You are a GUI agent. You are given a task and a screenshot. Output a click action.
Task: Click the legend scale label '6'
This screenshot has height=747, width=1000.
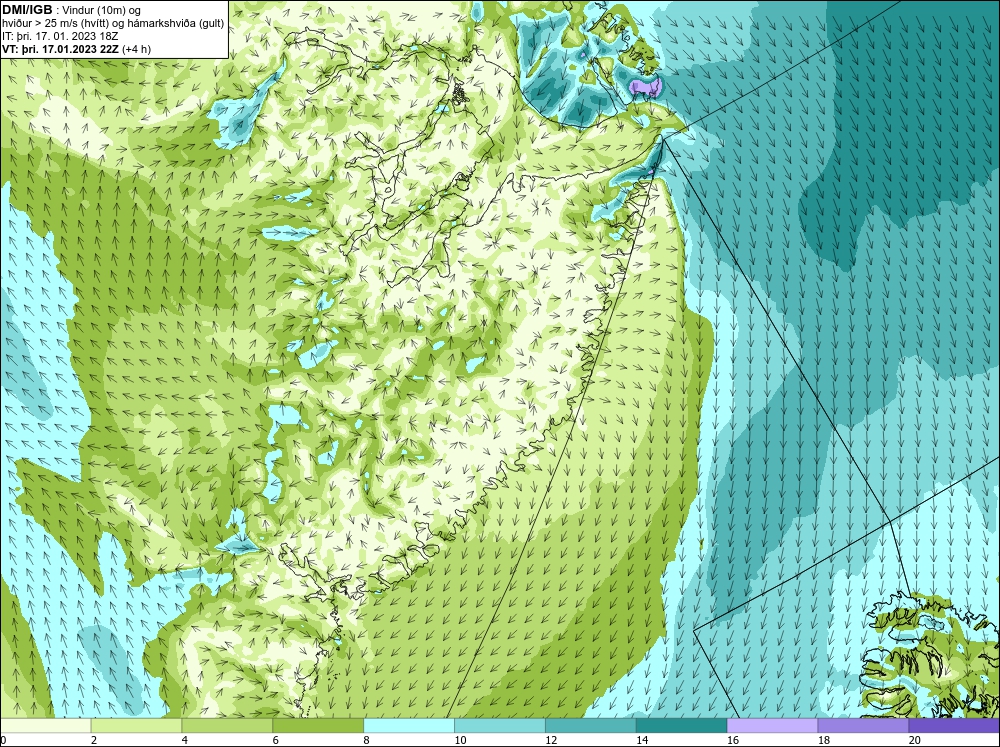[276, 740]
